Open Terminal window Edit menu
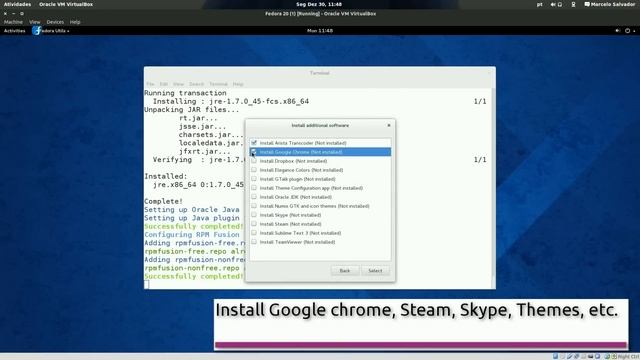The width and height of the screenshot is (640, 360). 164,84
